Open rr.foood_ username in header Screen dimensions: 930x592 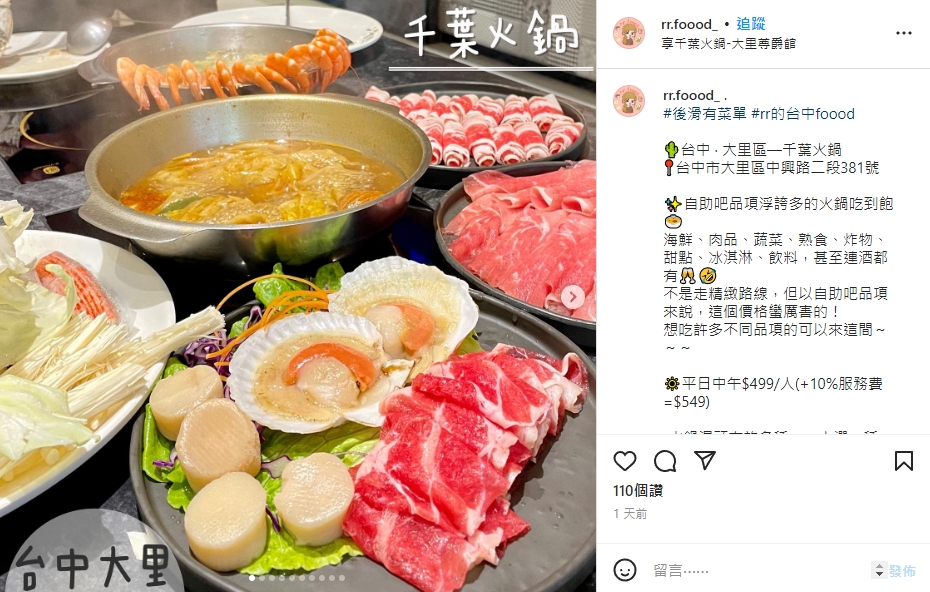[689, 24]
